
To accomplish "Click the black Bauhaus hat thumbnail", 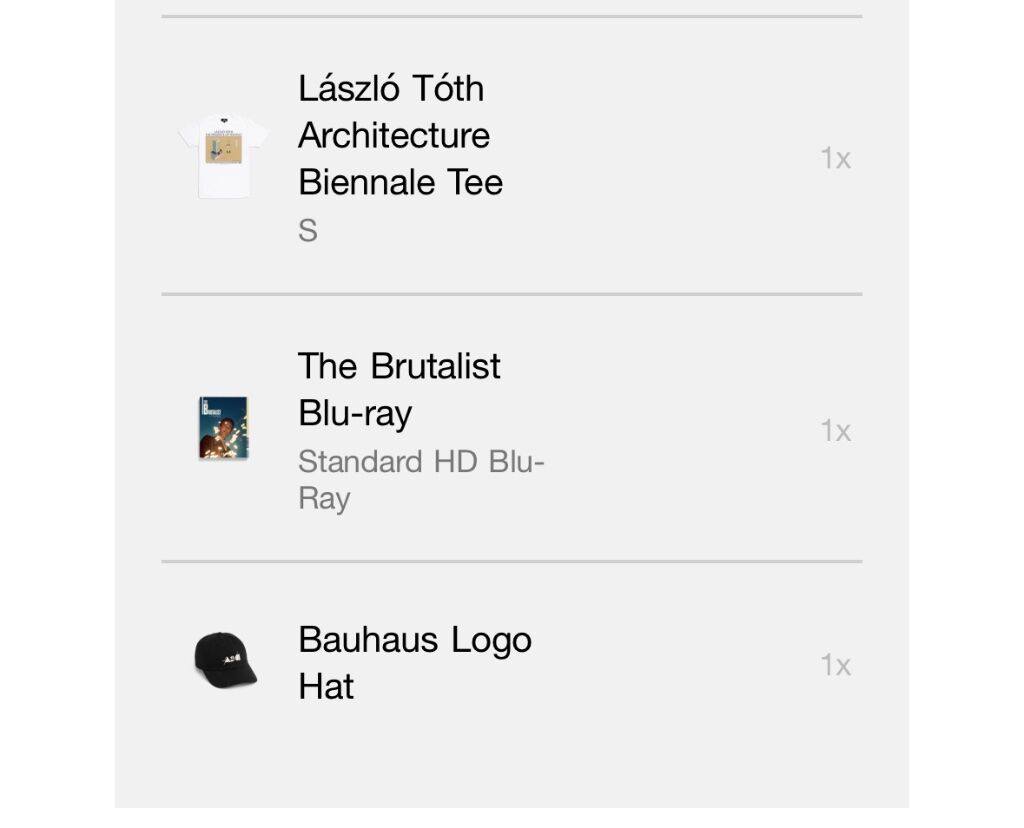I will point(225,660).
